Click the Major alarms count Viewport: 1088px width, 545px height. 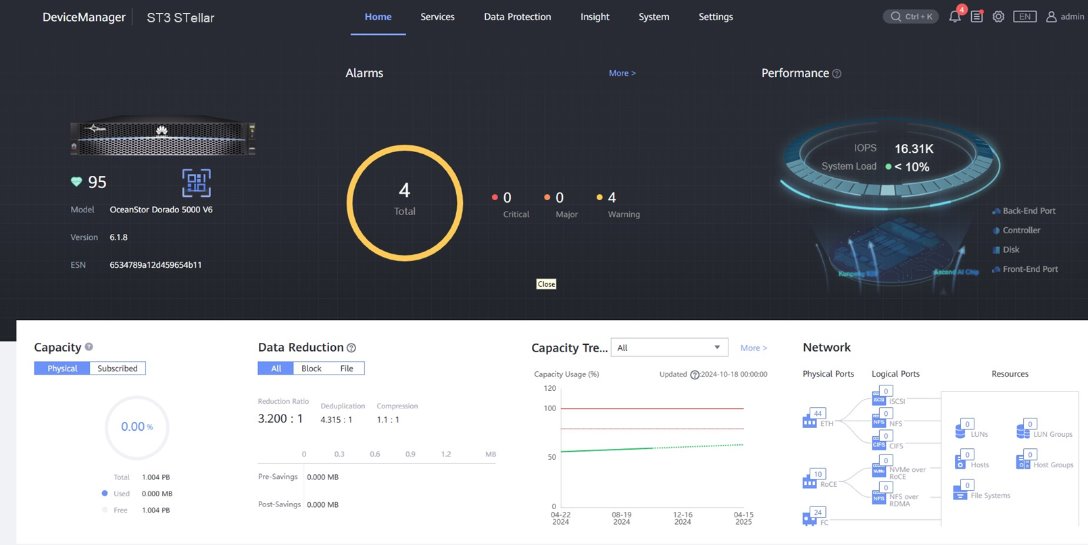coord(559,198)
